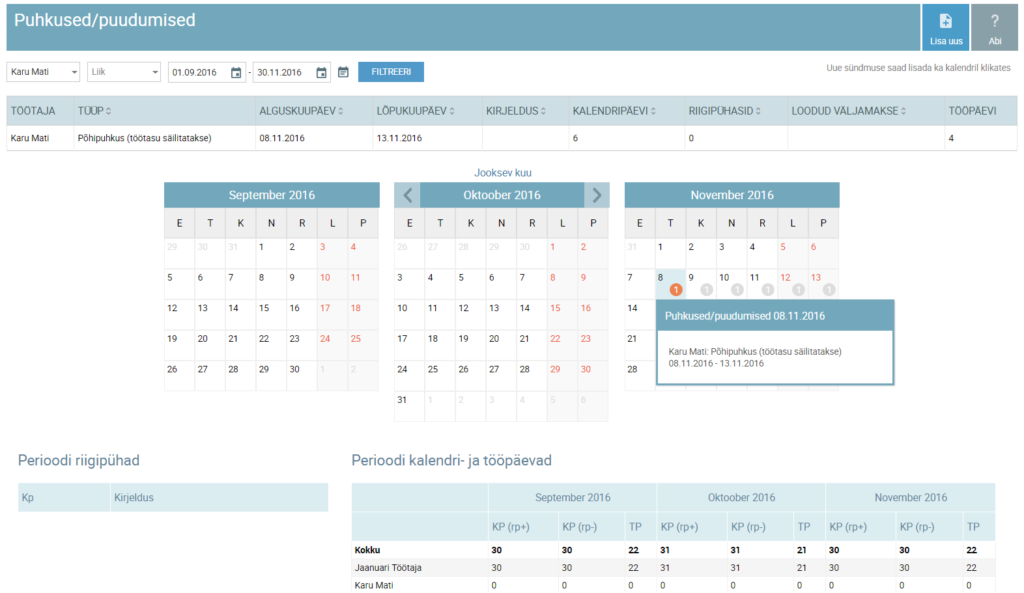Viewport: 1024px width, 593px height.
Task: Go to next month with right arrow
Action: pyautogui.click(x=596, y=195)
